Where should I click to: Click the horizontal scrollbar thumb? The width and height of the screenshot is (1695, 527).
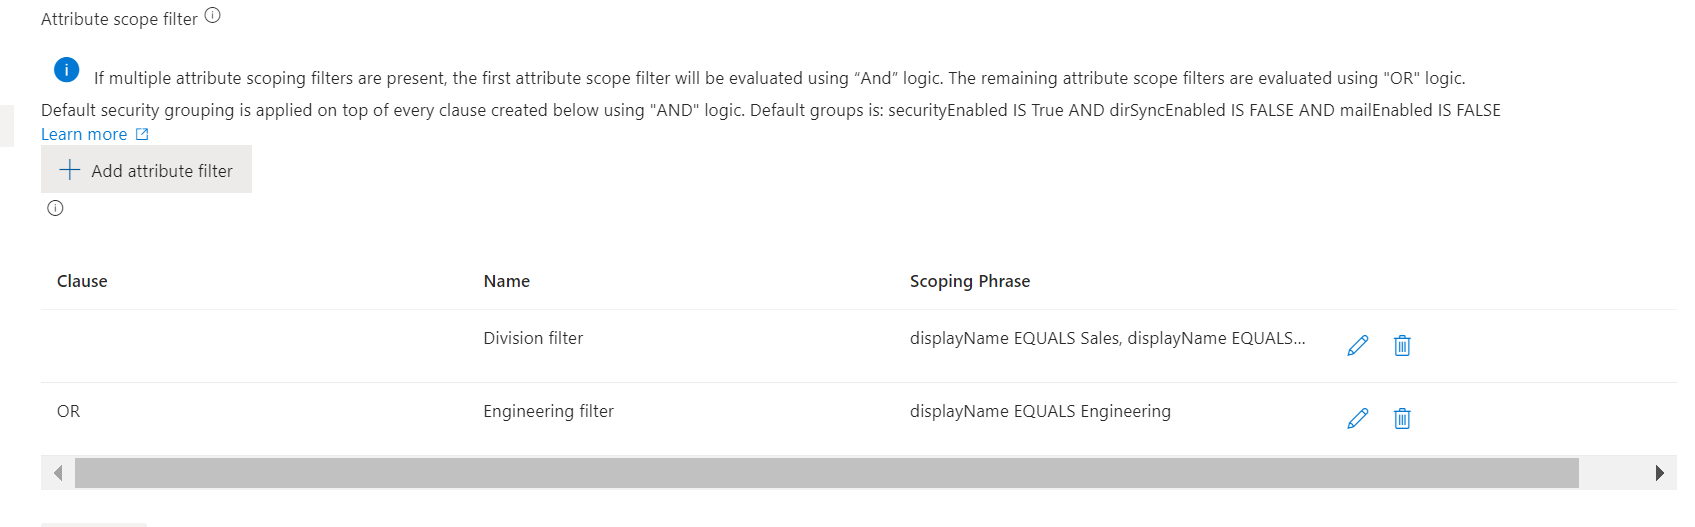(x=826, y=473)
